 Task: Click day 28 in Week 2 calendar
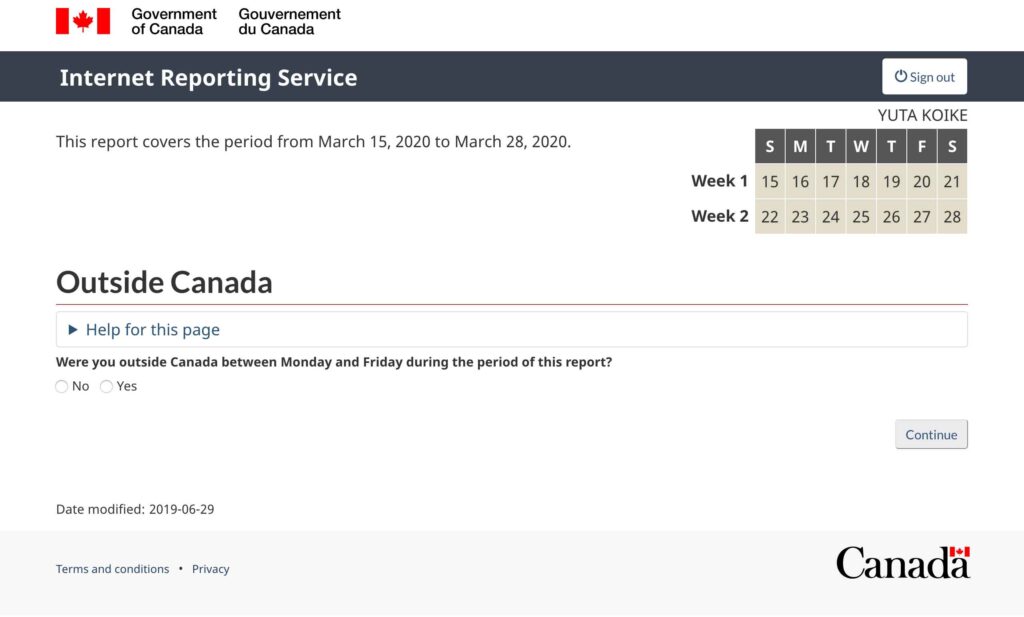(x=951, y=217)
